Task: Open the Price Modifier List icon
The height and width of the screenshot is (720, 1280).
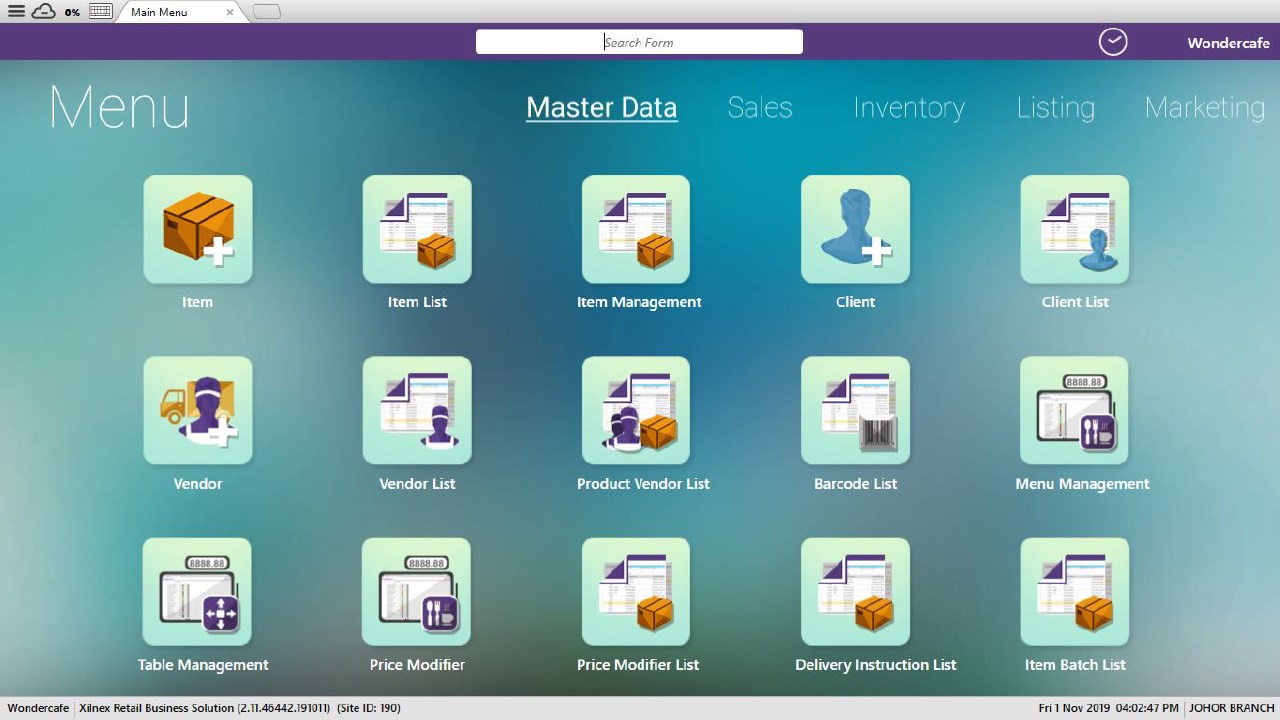Action: 636,592
